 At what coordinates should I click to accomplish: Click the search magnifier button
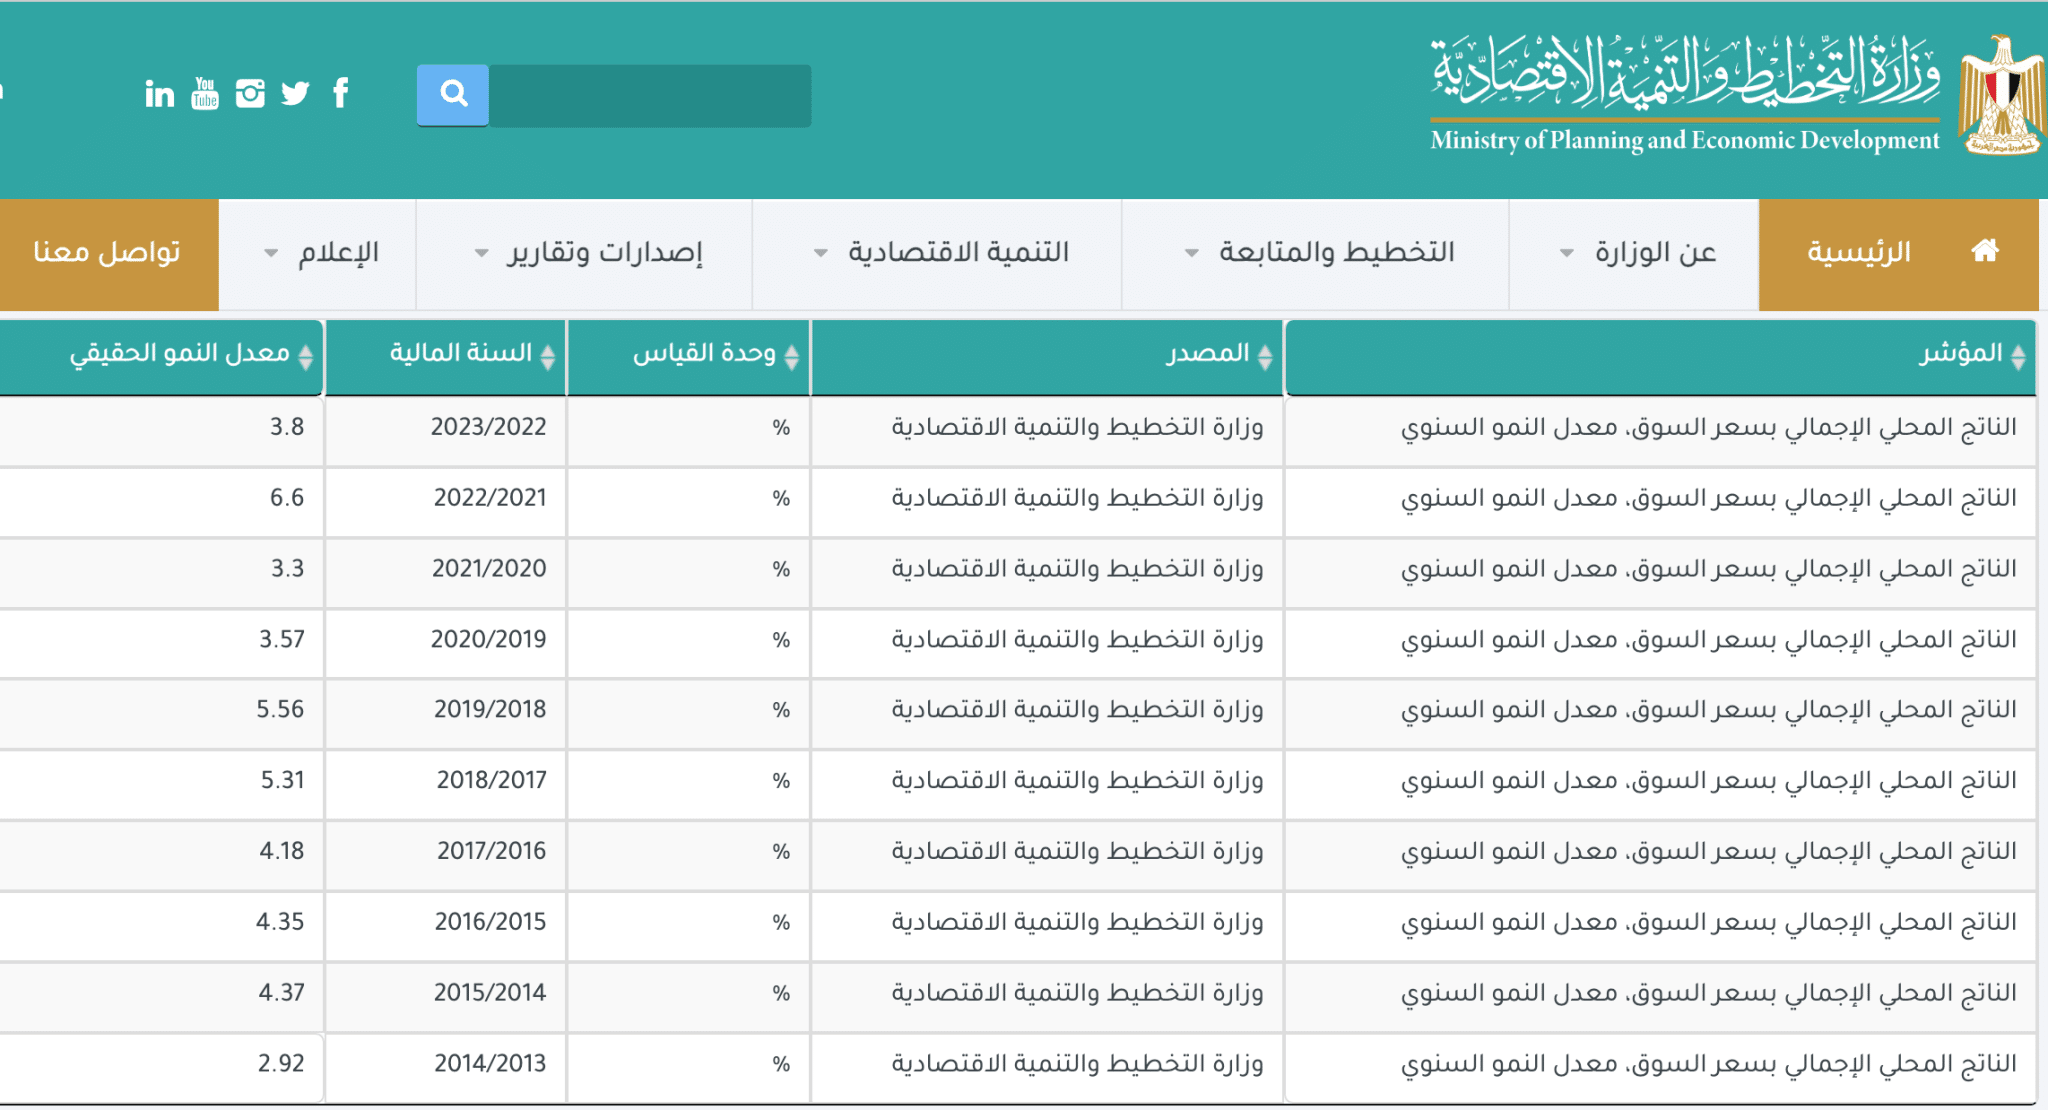(452, 94)
